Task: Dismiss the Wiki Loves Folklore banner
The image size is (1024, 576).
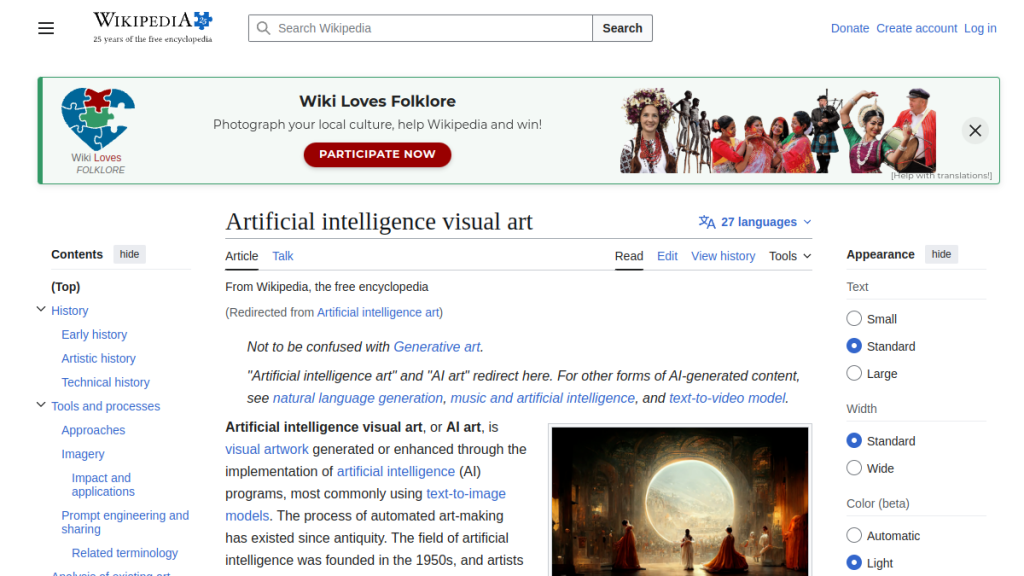Action: coord(975,130)
